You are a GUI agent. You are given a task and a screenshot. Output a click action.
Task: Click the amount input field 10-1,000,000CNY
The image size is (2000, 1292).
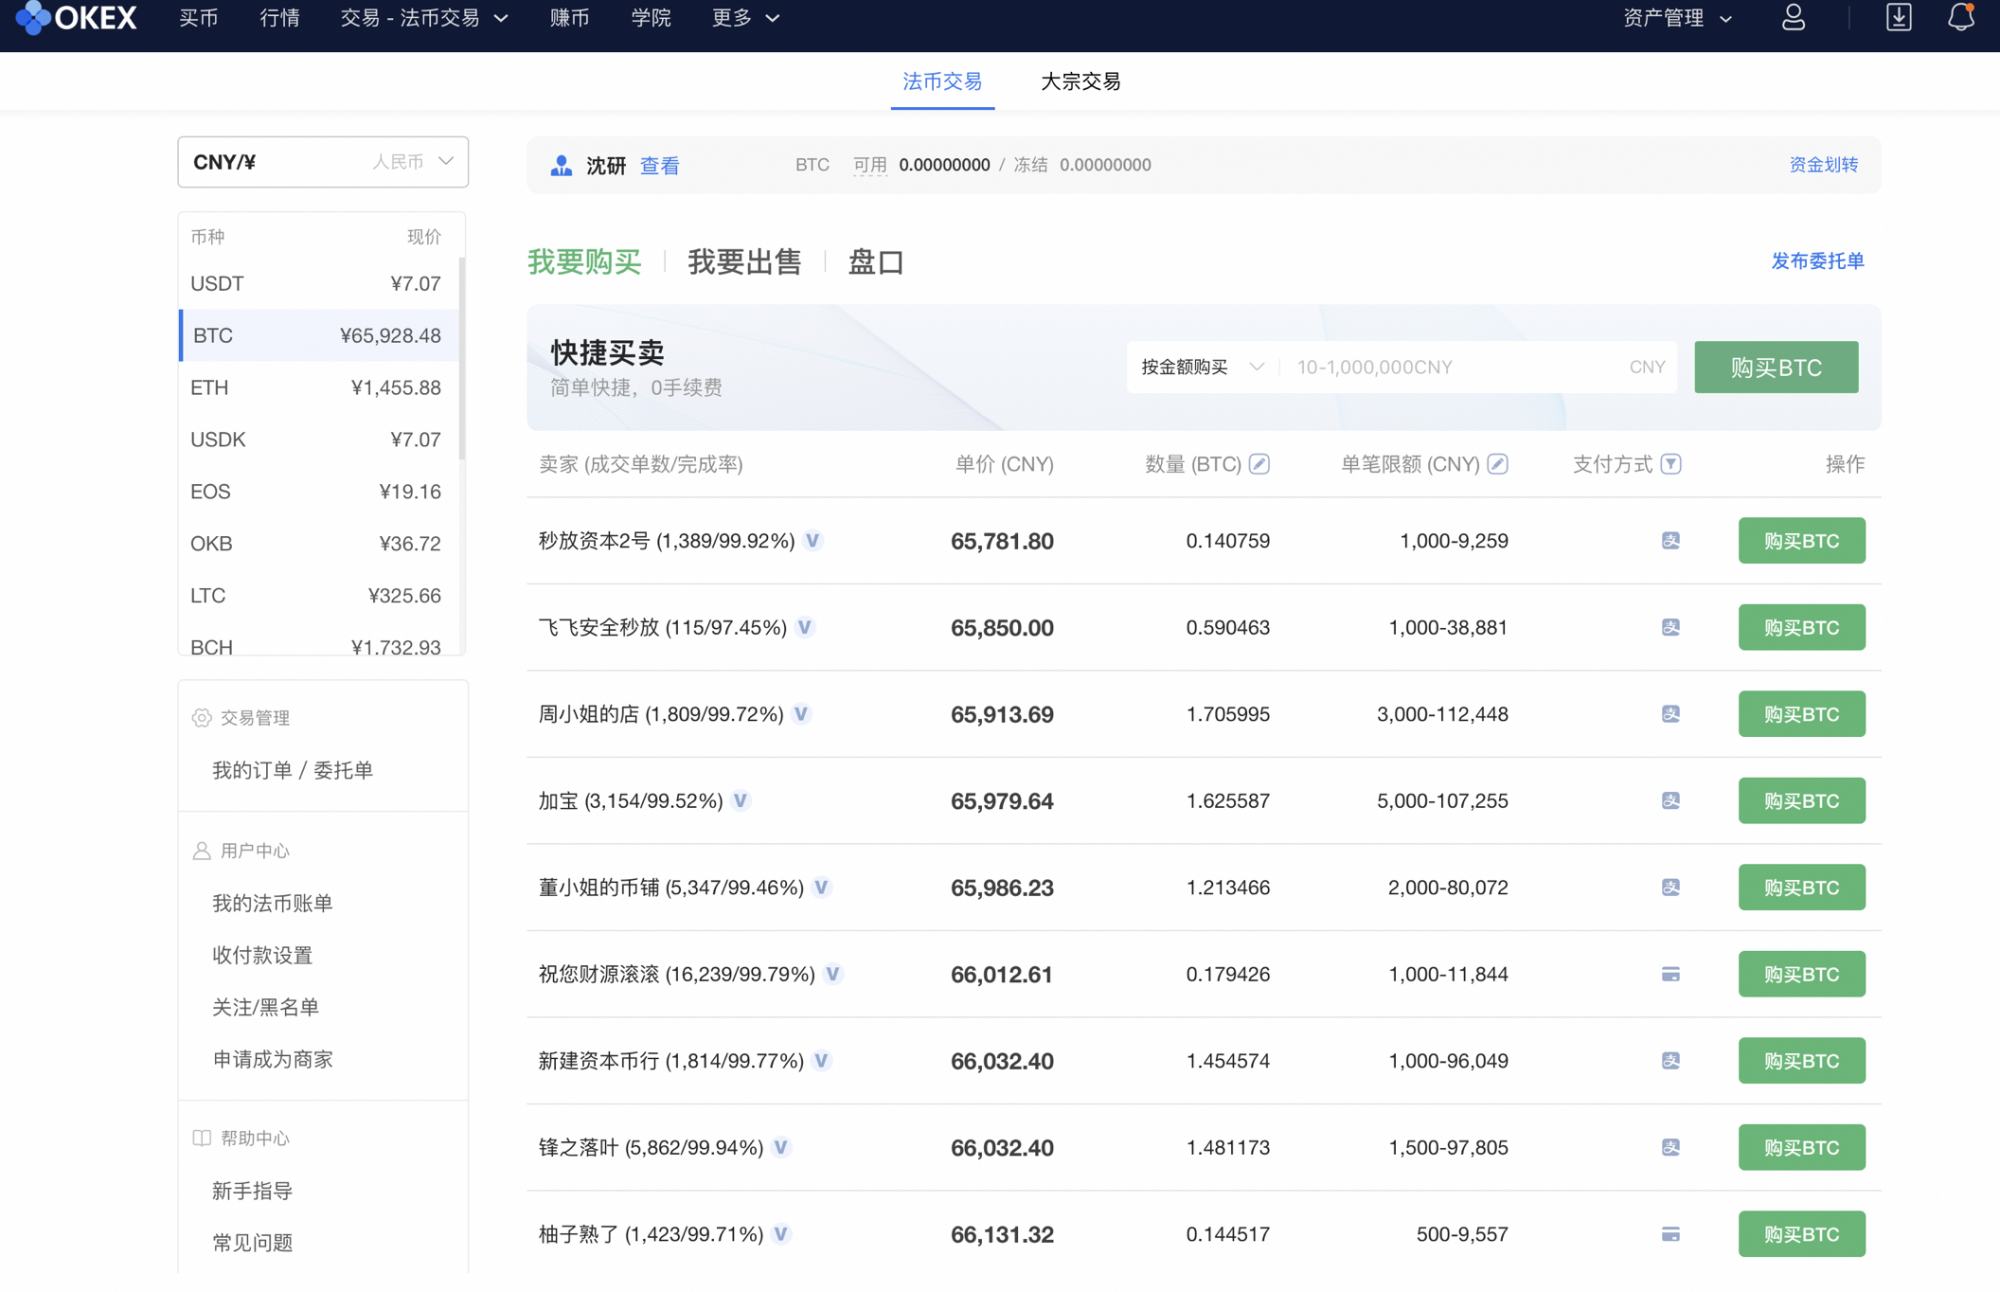pyautogui.click(x=1480, y=367)
